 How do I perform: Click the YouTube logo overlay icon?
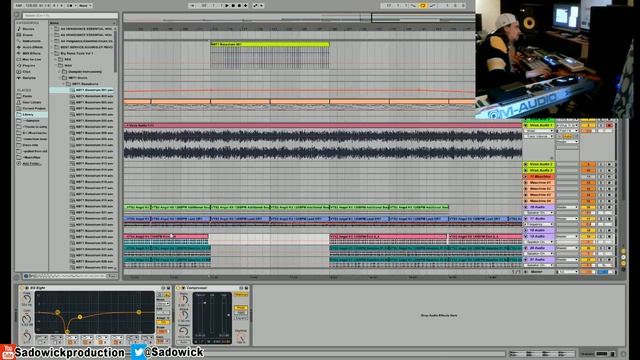(7, 352)
